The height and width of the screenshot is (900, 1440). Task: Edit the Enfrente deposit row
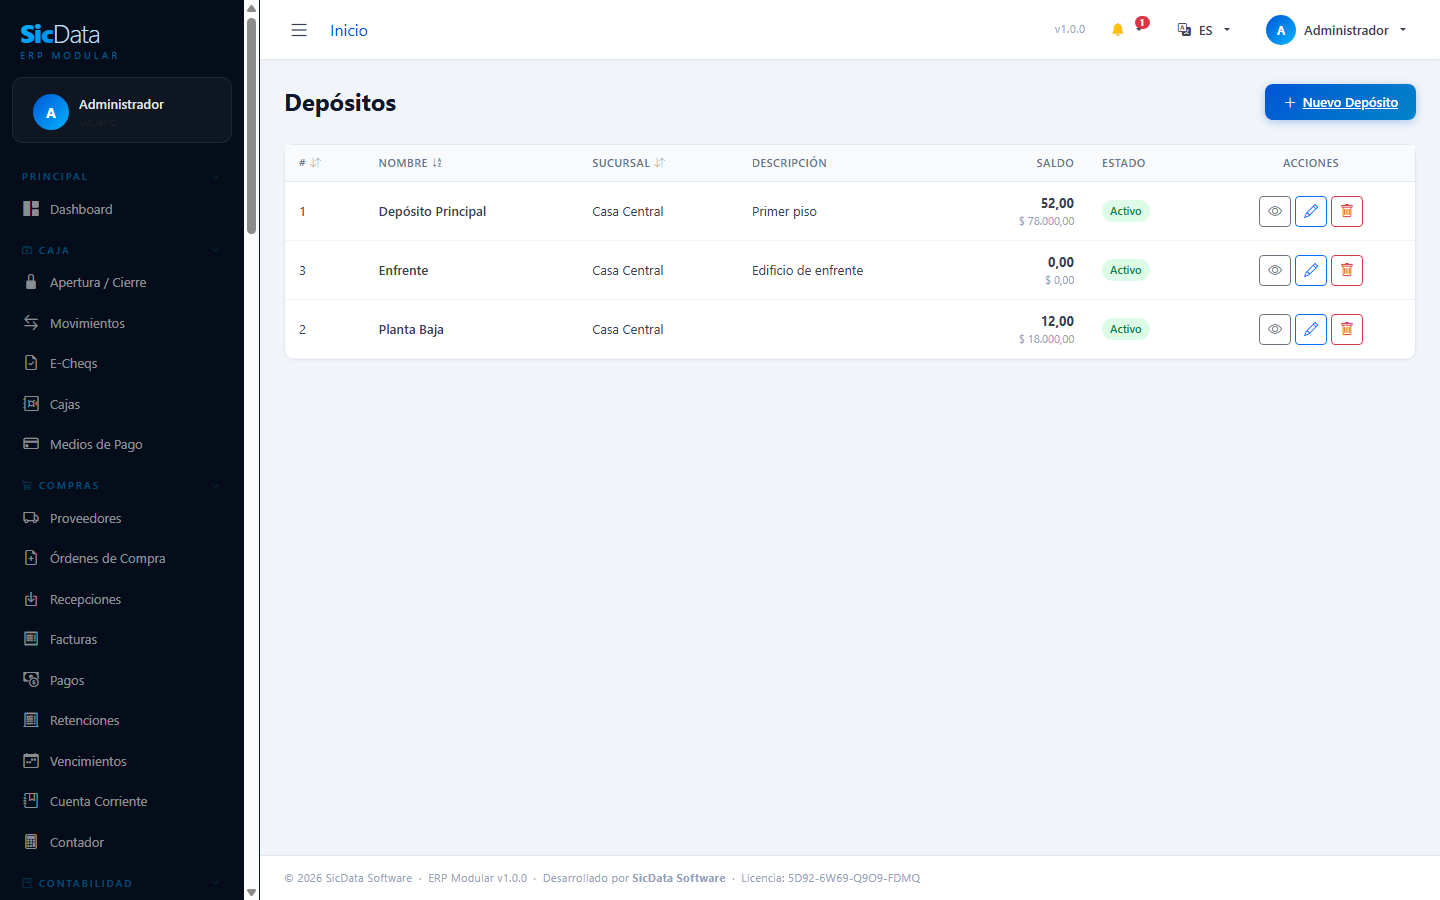[1311, 270]
